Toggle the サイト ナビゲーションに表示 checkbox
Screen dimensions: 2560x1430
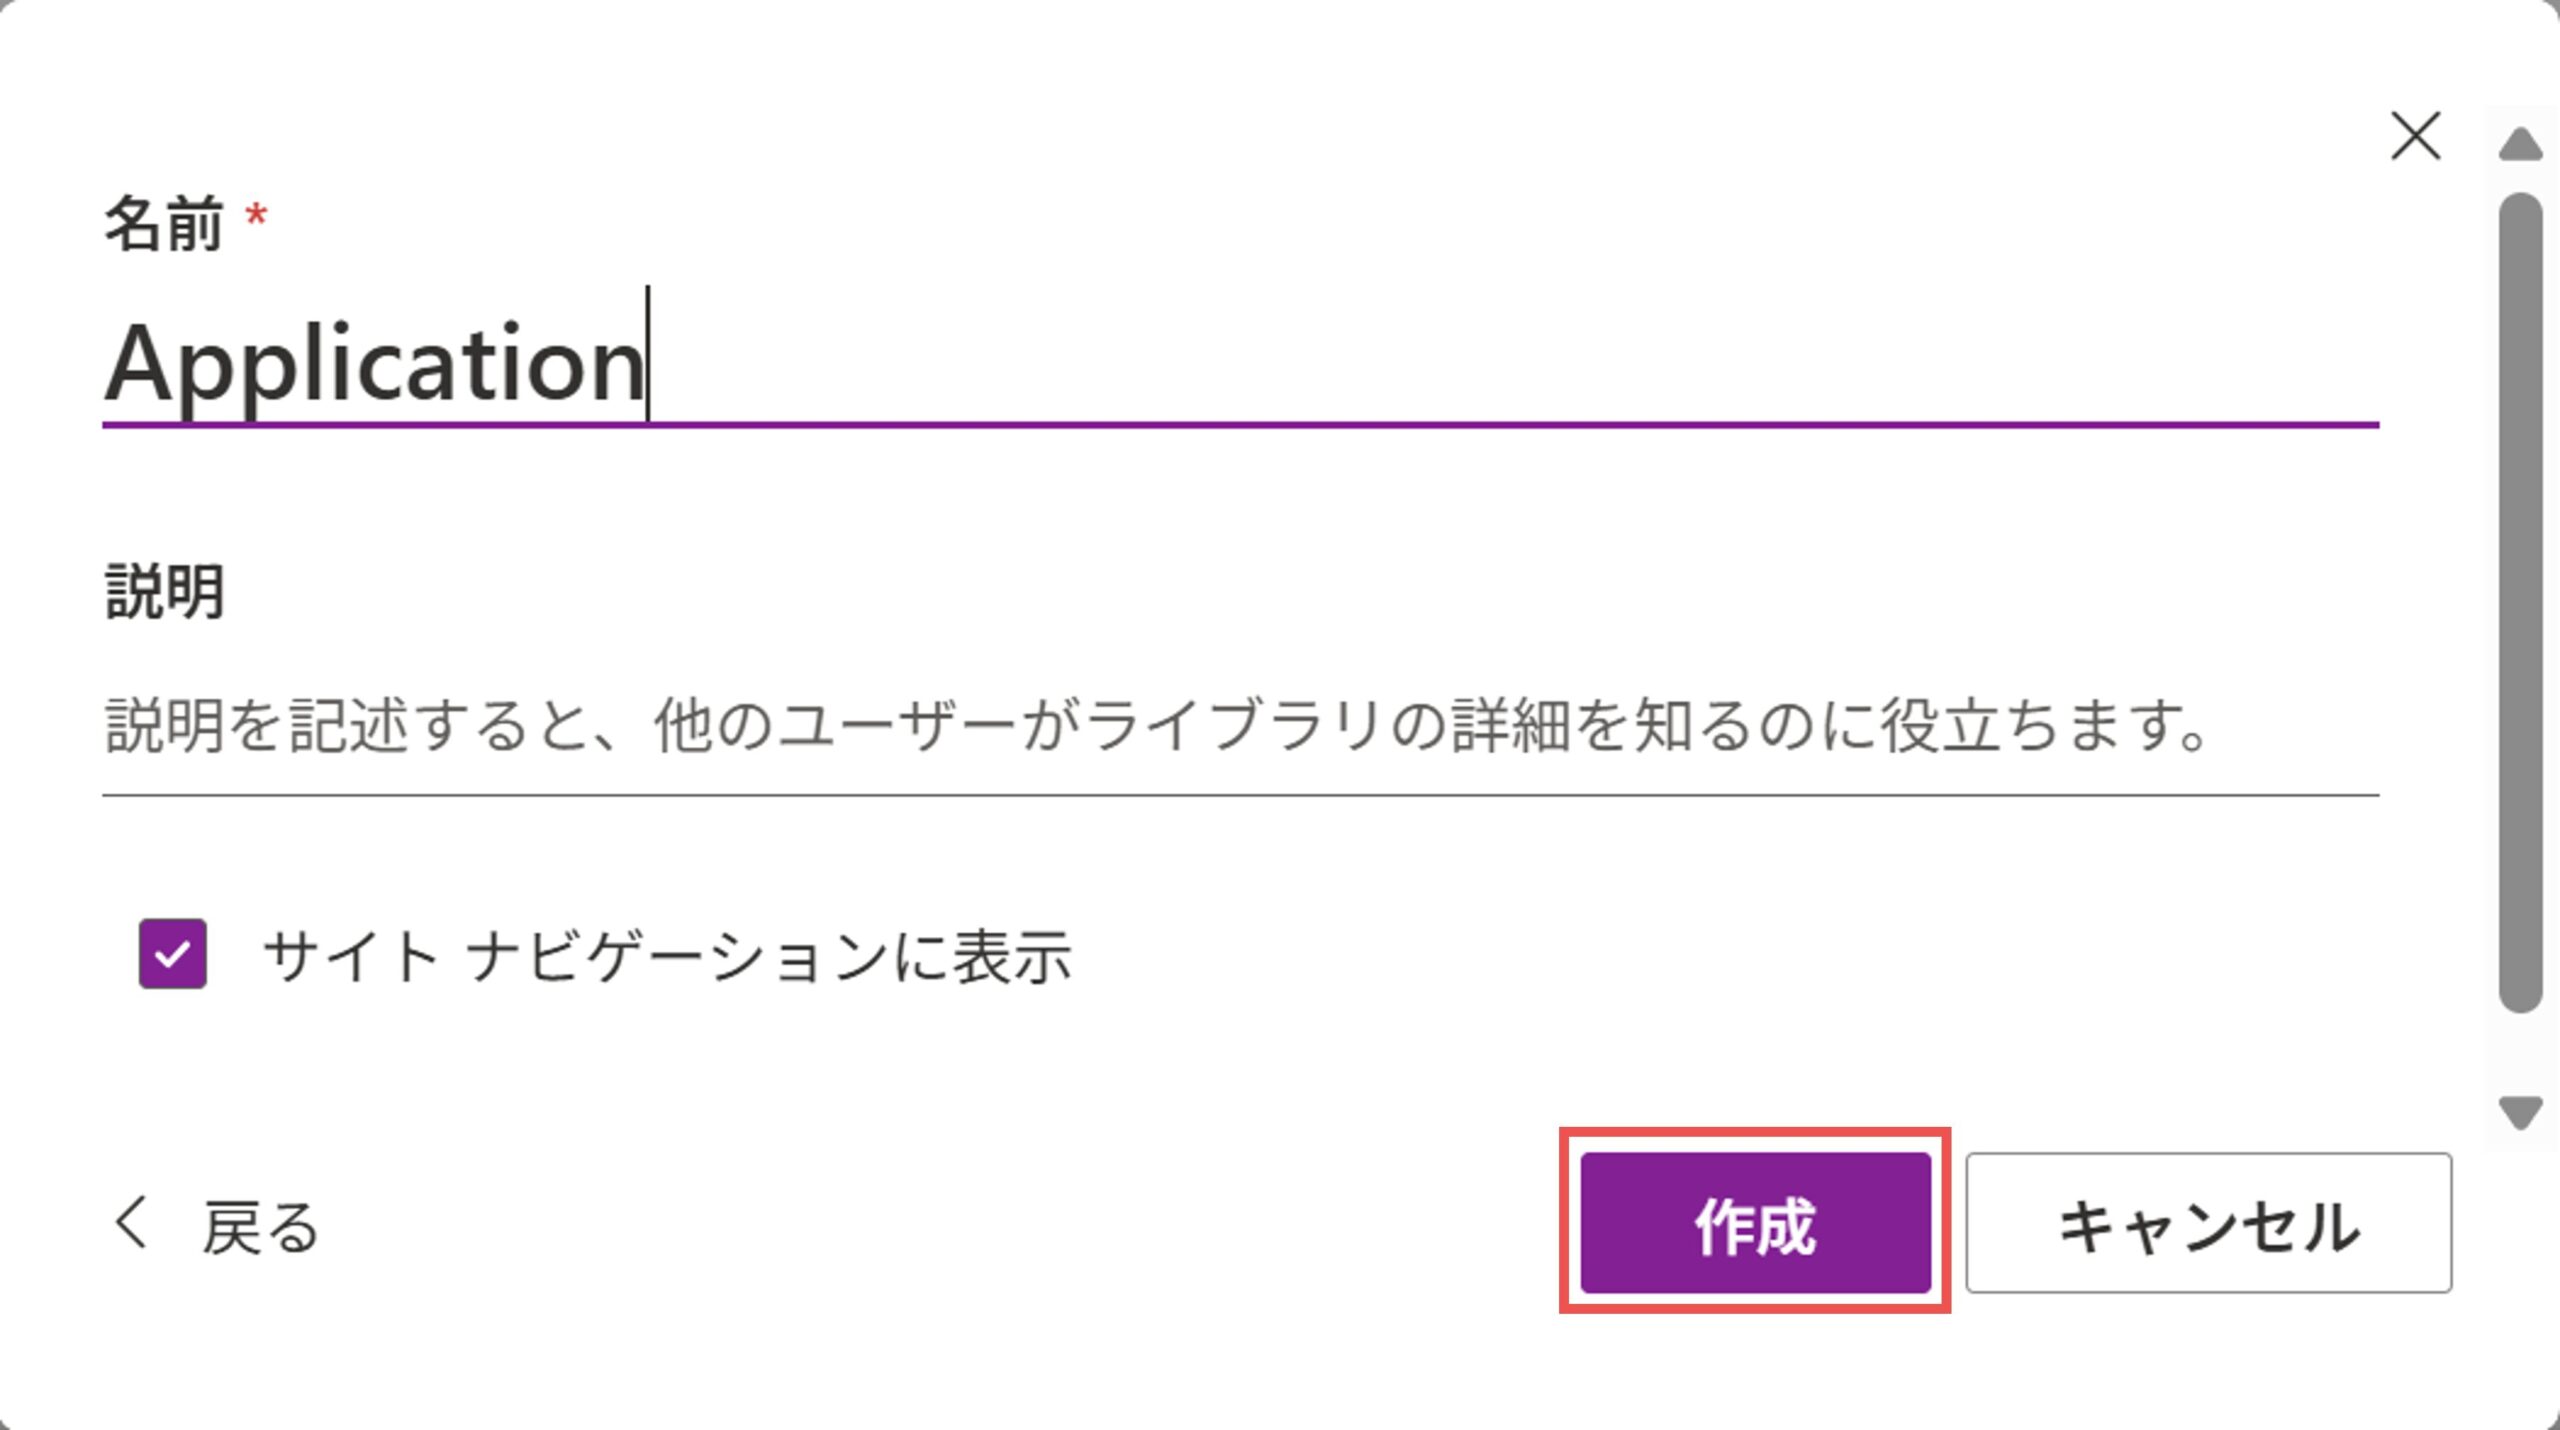click(x=173, y=954)
